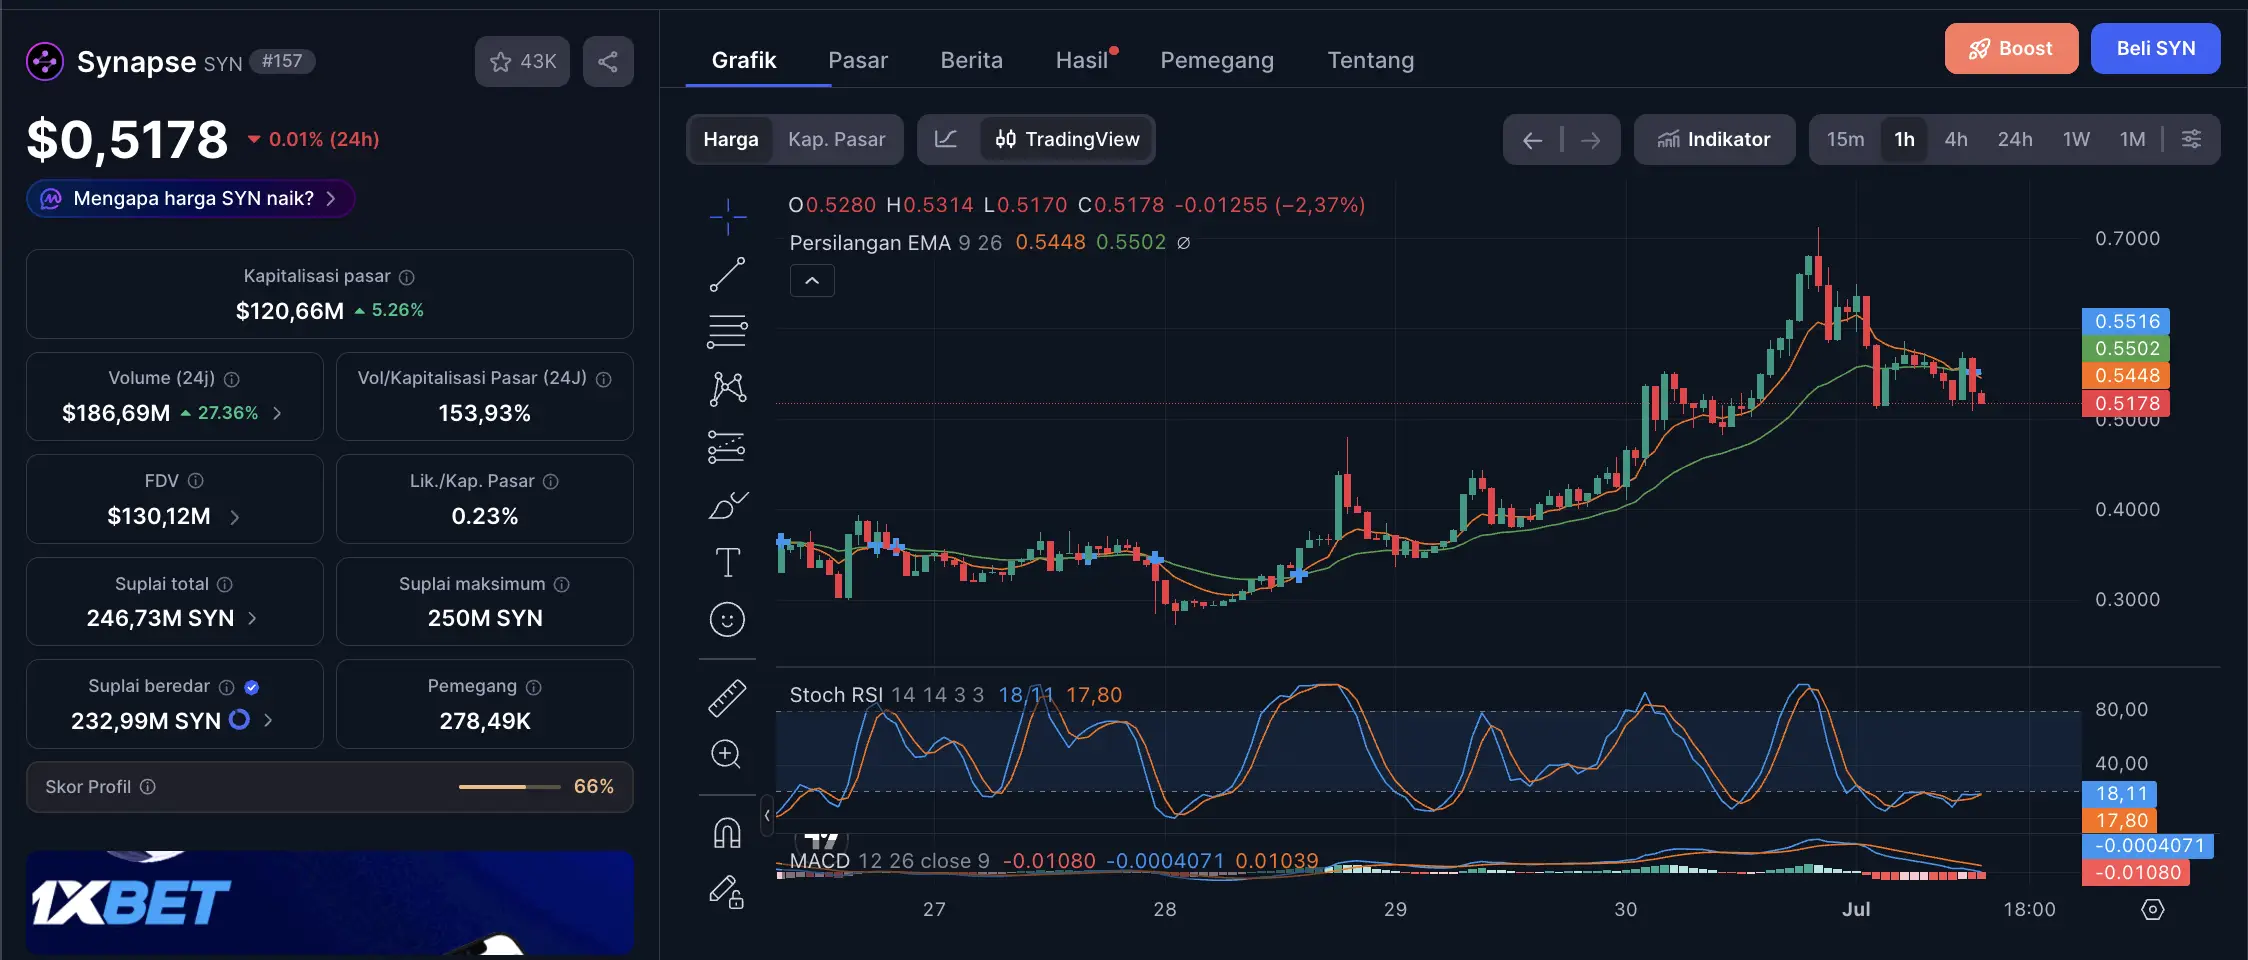
Task: Click the share icon button
Action: coord(608,61)
